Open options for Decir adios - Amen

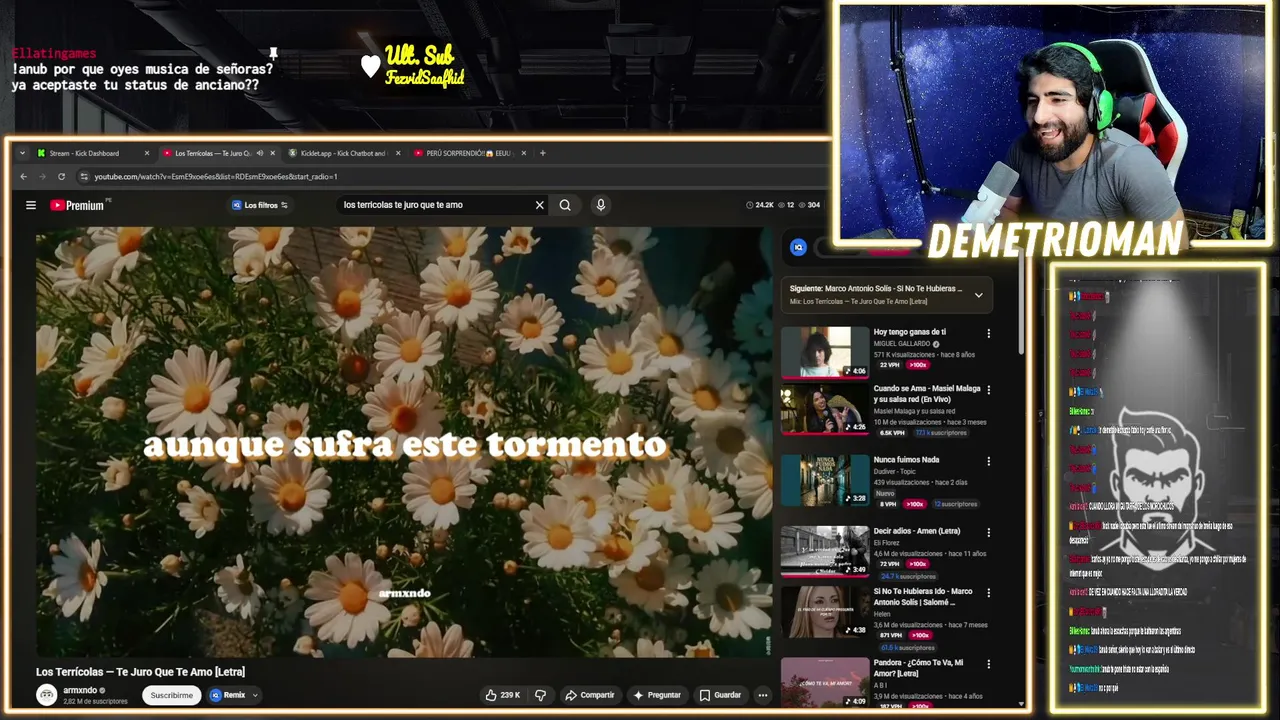coord(989,532)
